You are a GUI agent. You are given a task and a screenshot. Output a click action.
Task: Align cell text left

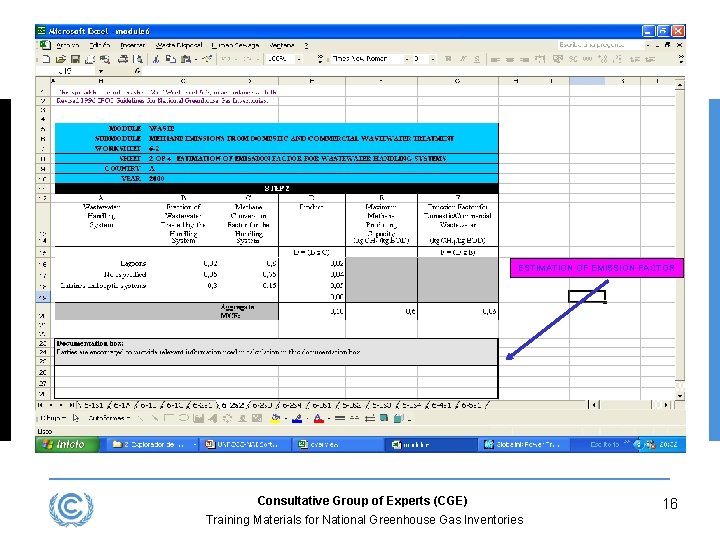(495, 59)
